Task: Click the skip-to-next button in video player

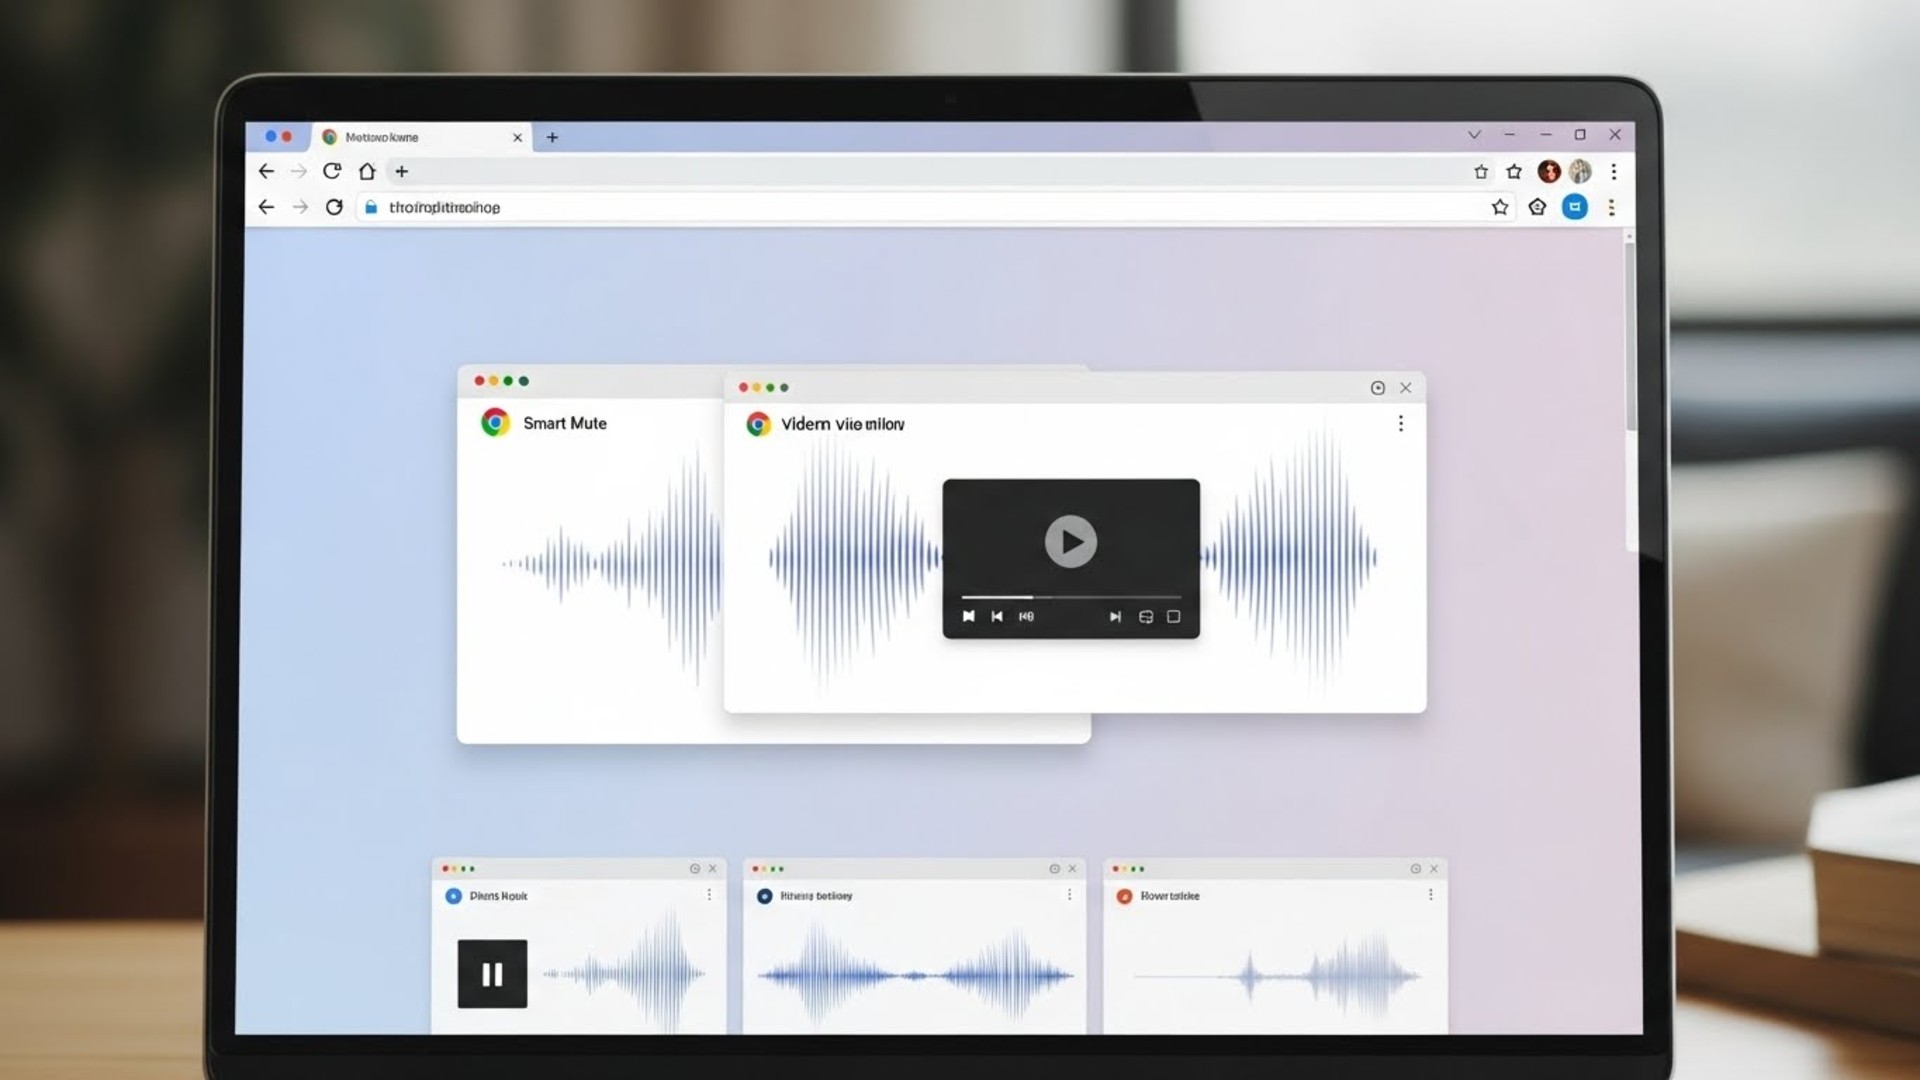Action: pyautogui.click(x=1115, y=616)
